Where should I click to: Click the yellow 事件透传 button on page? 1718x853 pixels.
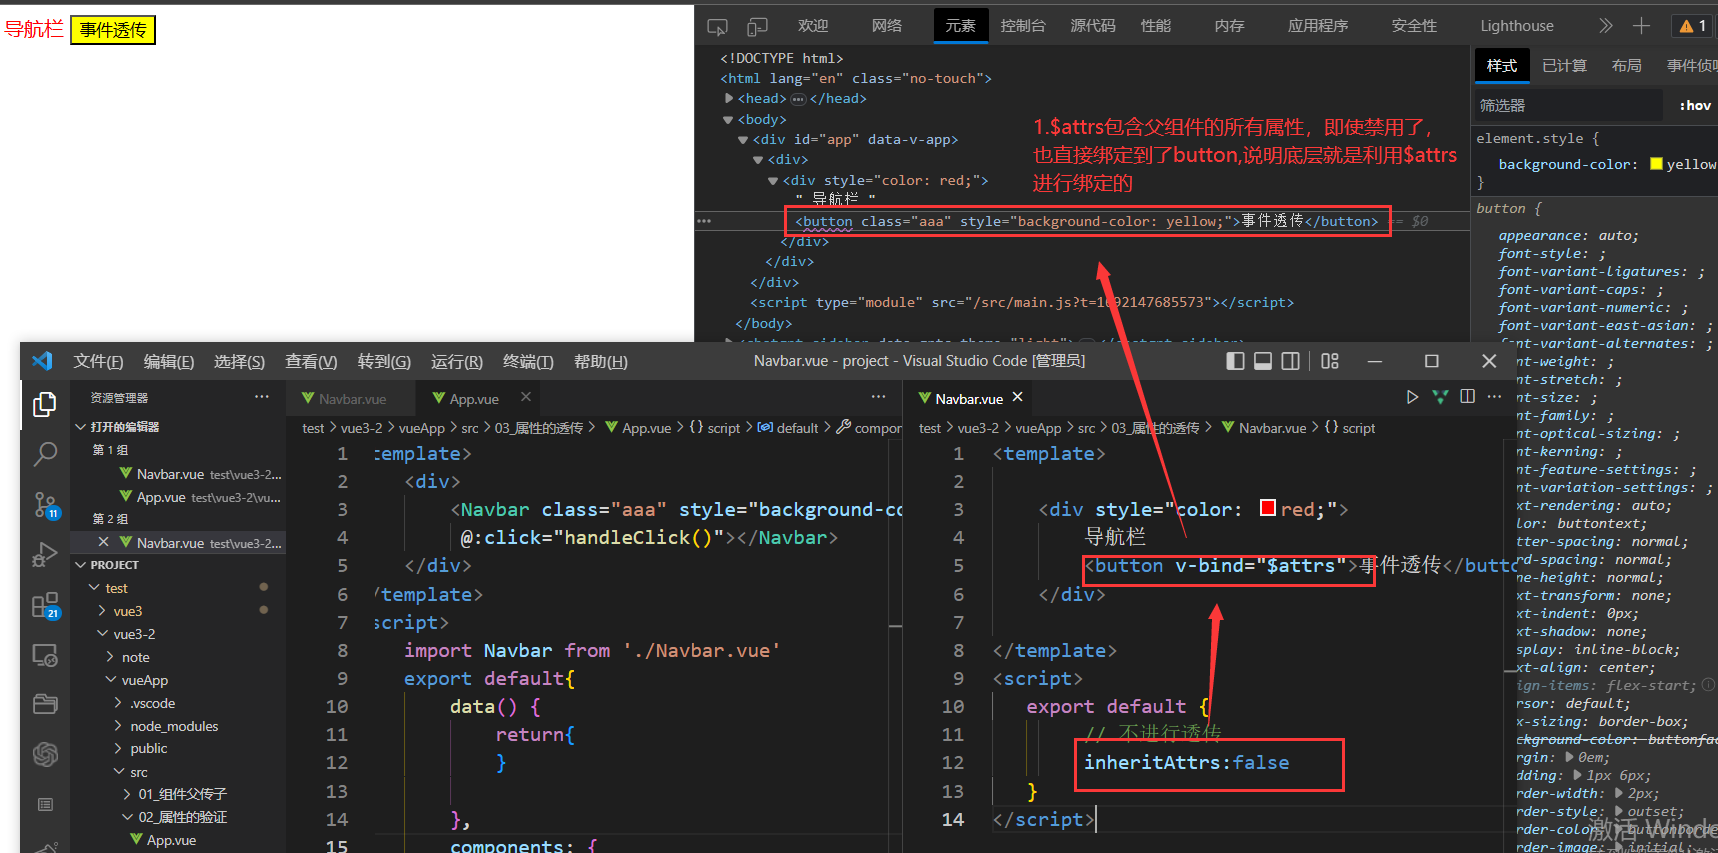113,30
